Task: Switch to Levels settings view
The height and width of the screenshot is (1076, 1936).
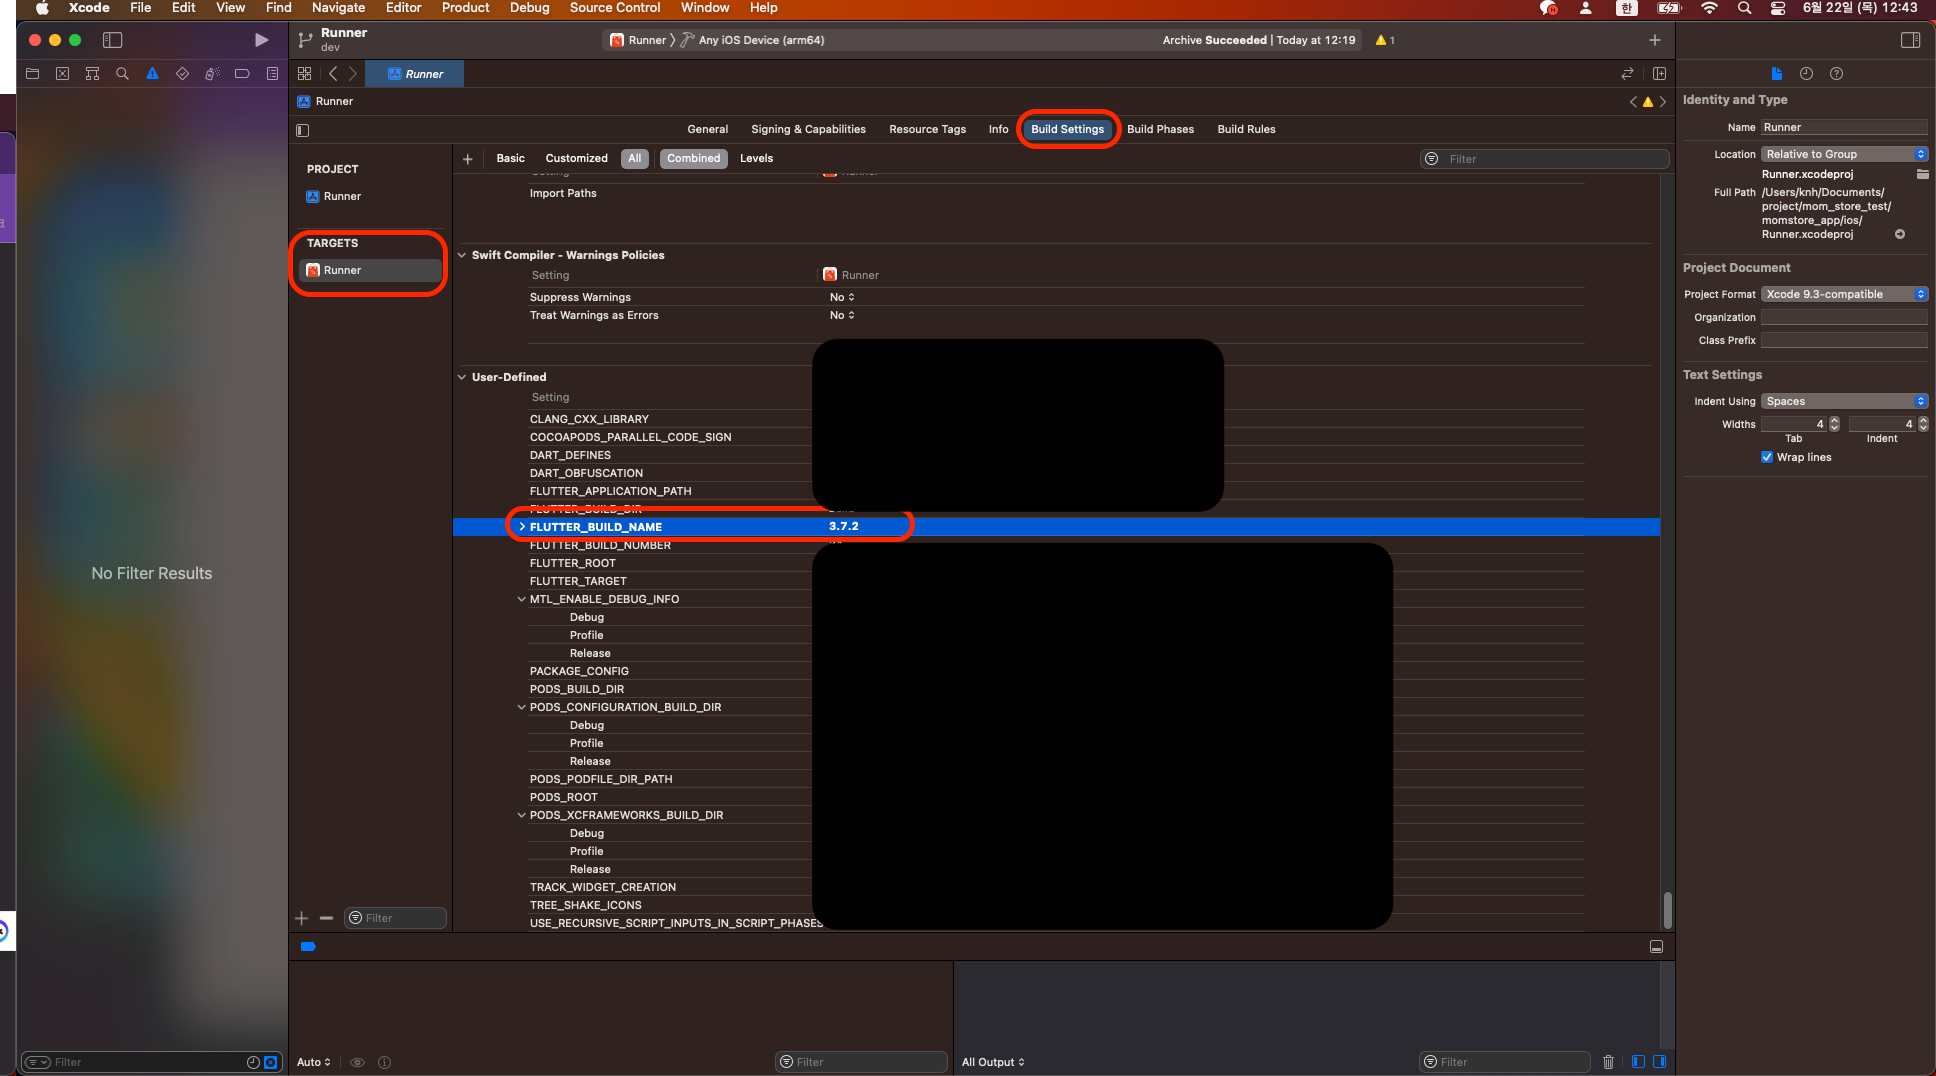Action: [756, 159]
